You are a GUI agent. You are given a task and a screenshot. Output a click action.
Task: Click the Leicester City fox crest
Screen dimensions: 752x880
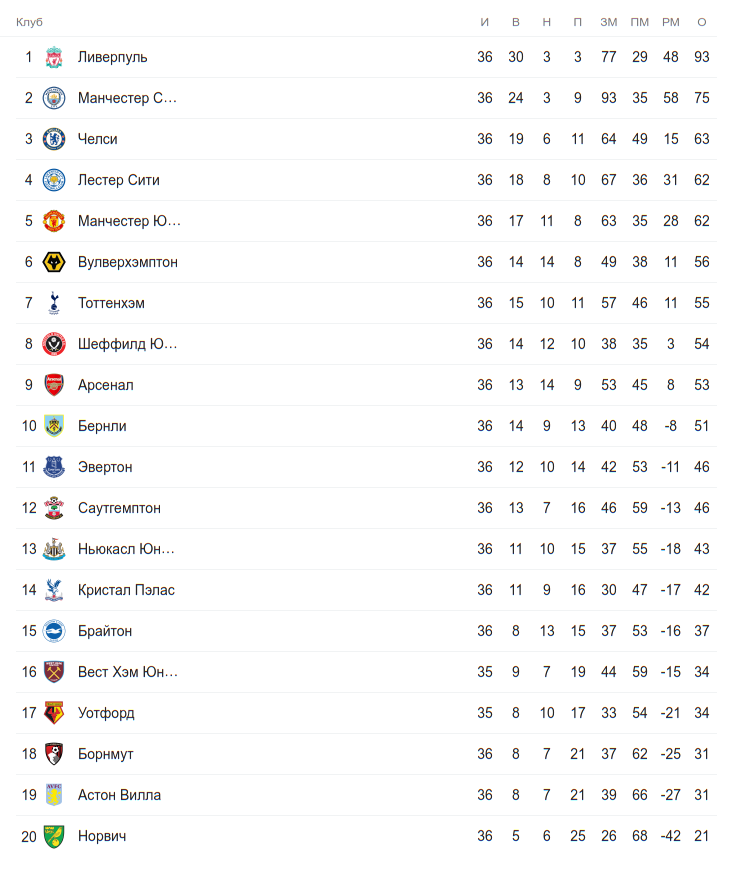pyautogui.click(x=54, y=180)
